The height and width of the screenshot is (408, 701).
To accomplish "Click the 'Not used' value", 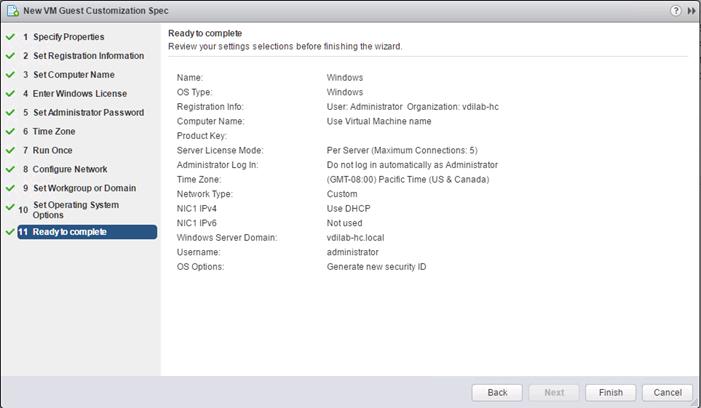I will 344,223.
